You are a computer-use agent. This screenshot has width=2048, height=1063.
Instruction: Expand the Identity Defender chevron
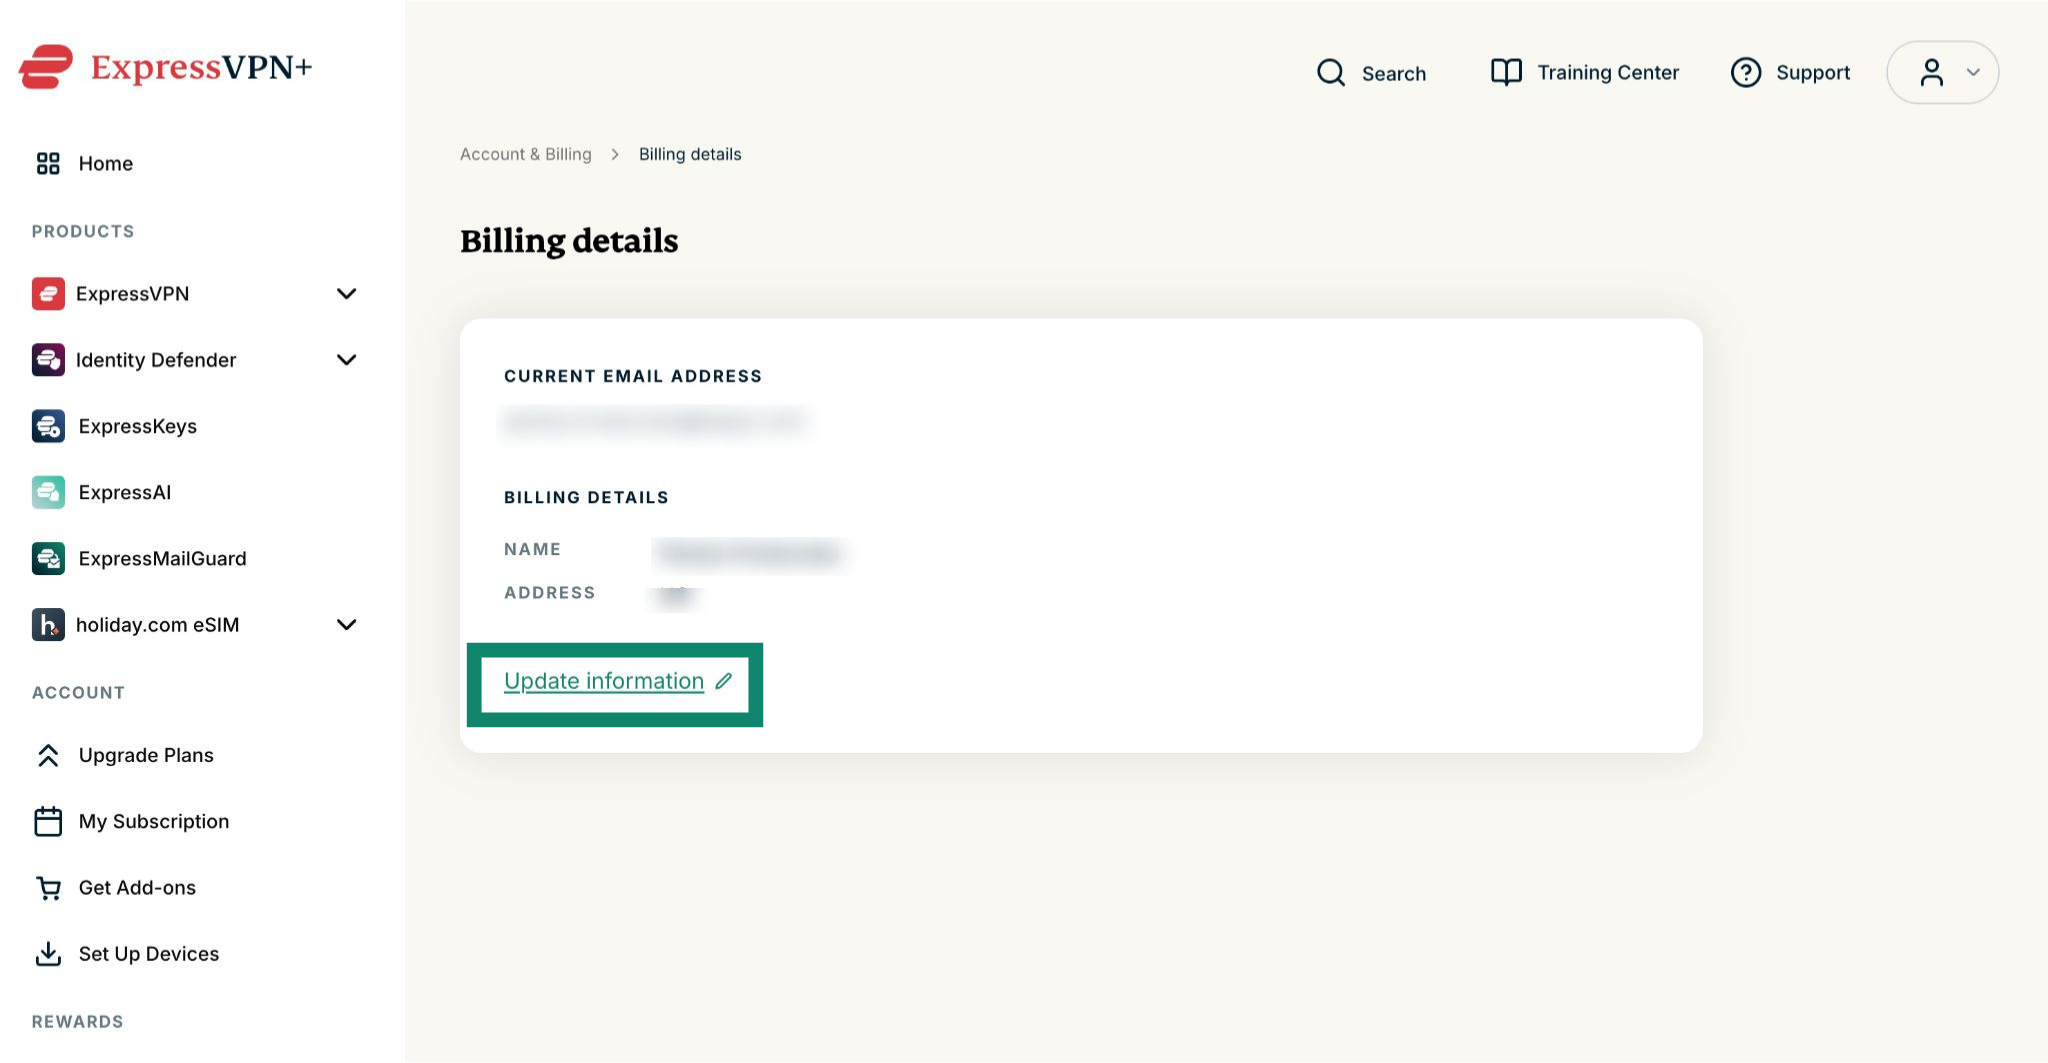[346, 360]
